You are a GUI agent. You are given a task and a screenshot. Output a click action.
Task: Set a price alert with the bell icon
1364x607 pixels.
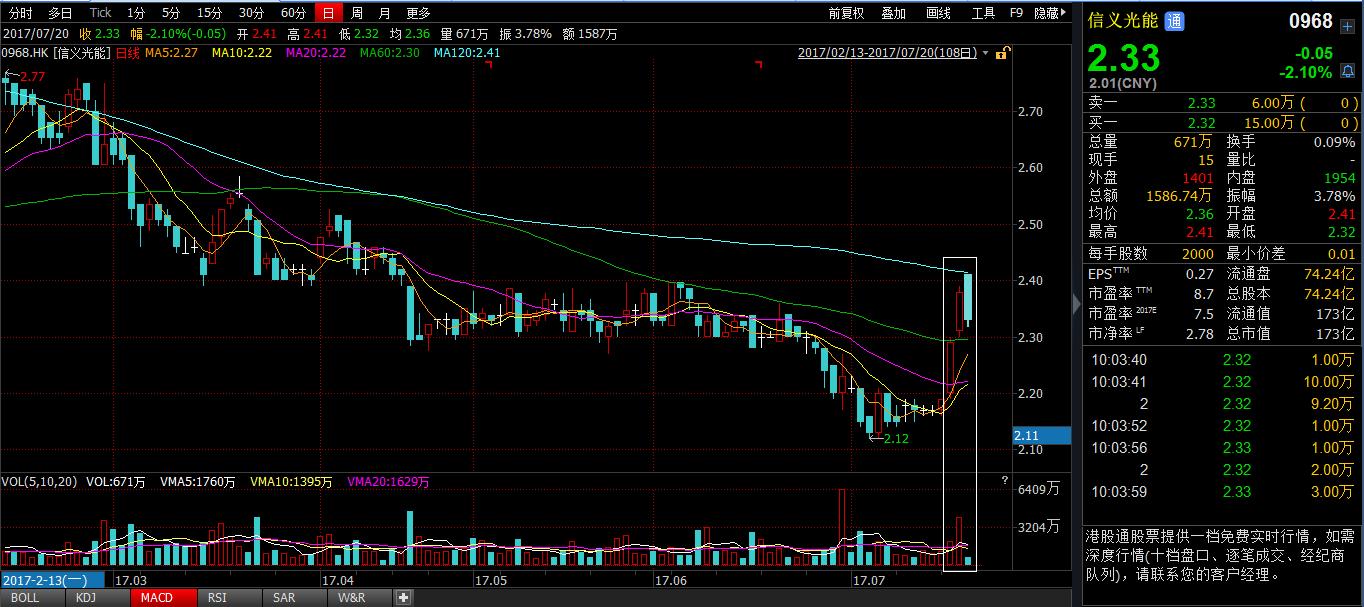(x=1347, y=72)
